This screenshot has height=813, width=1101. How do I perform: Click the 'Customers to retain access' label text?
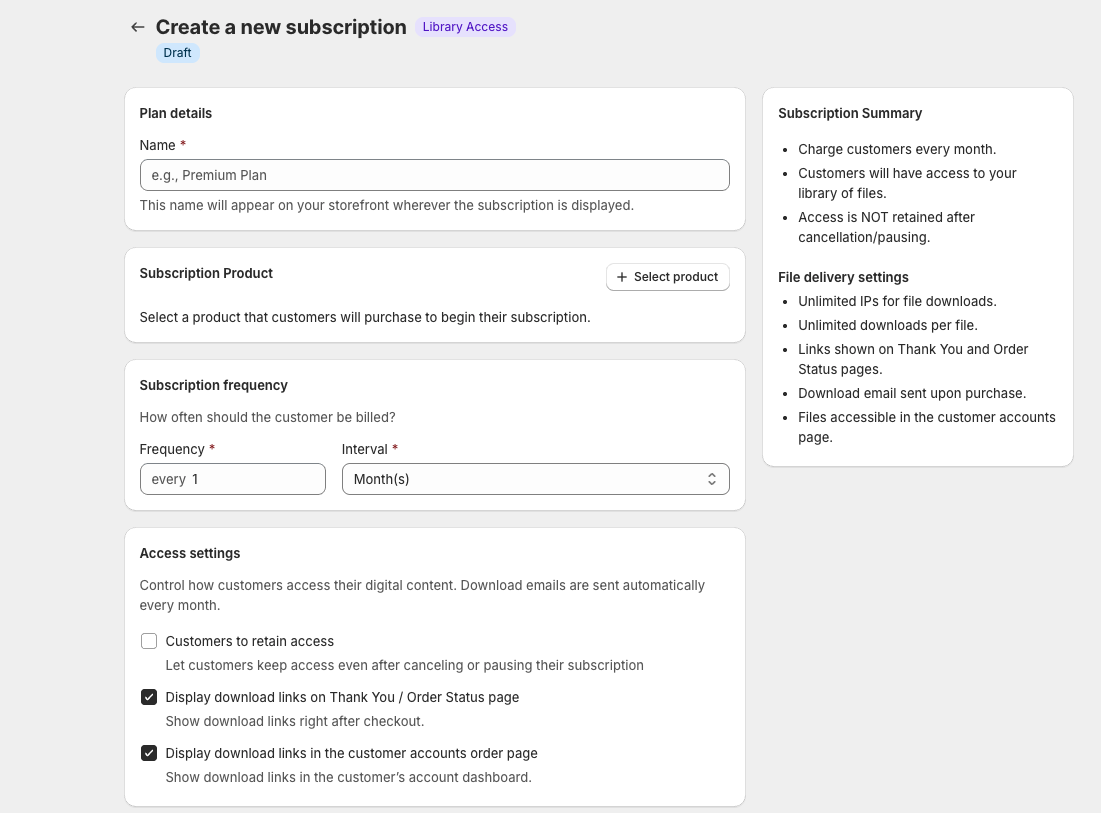click(249, 641)
